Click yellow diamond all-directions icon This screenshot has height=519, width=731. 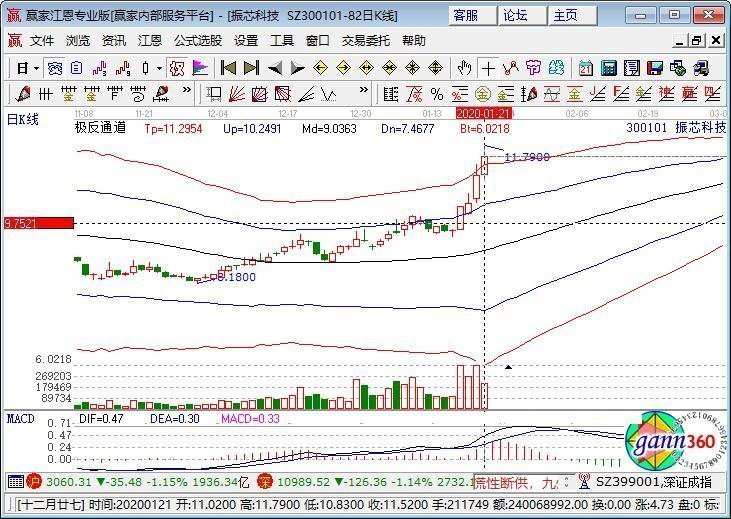(413, 69)
